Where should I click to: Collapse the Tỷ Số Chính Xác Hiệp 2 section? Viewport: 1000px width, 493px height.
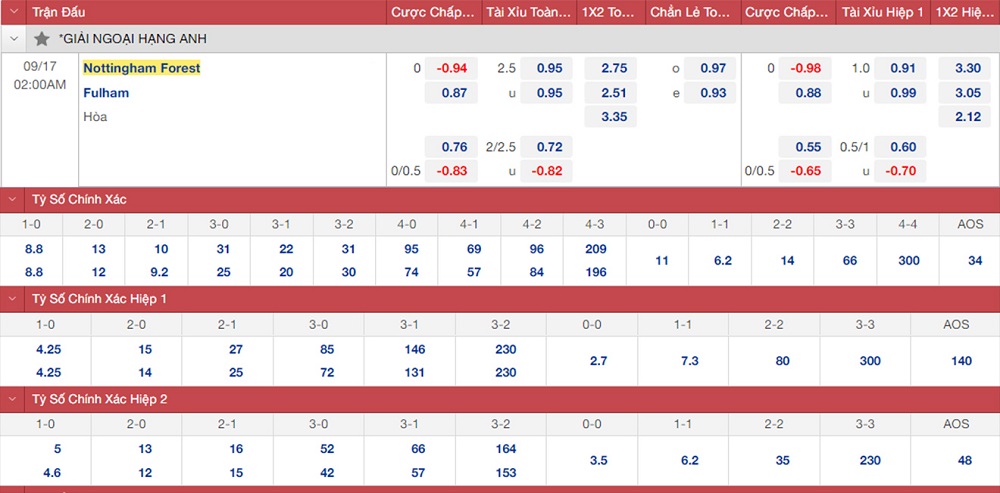13,399
